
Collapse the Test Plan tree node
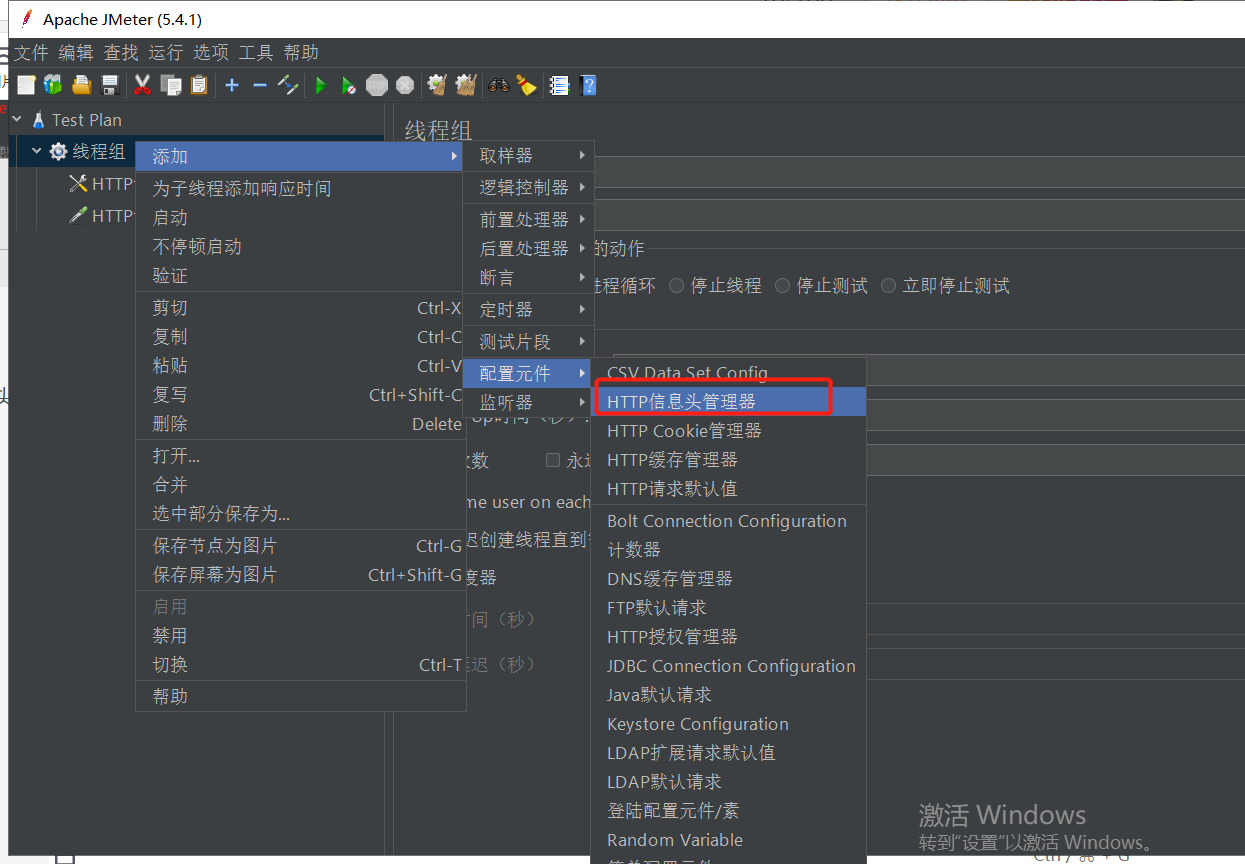17,120
